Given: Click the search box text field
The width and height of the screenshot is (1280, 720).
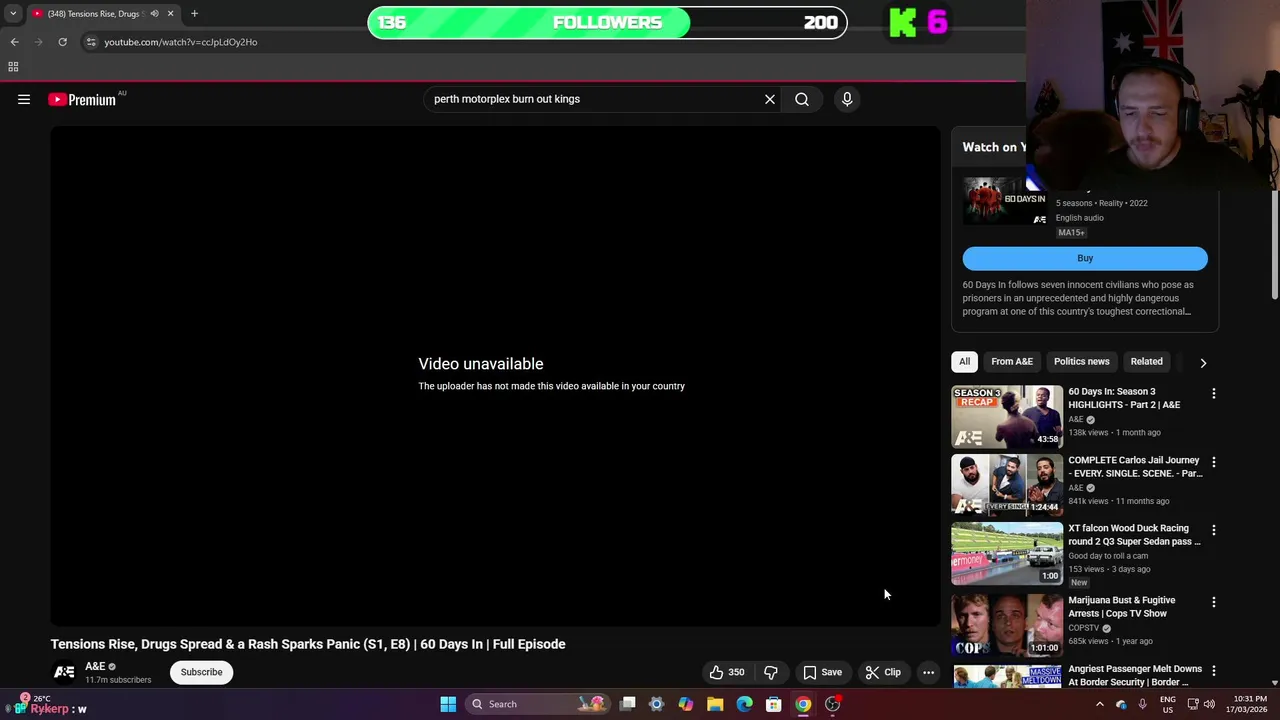Looking at the screenshot, I should coord(595,99).
